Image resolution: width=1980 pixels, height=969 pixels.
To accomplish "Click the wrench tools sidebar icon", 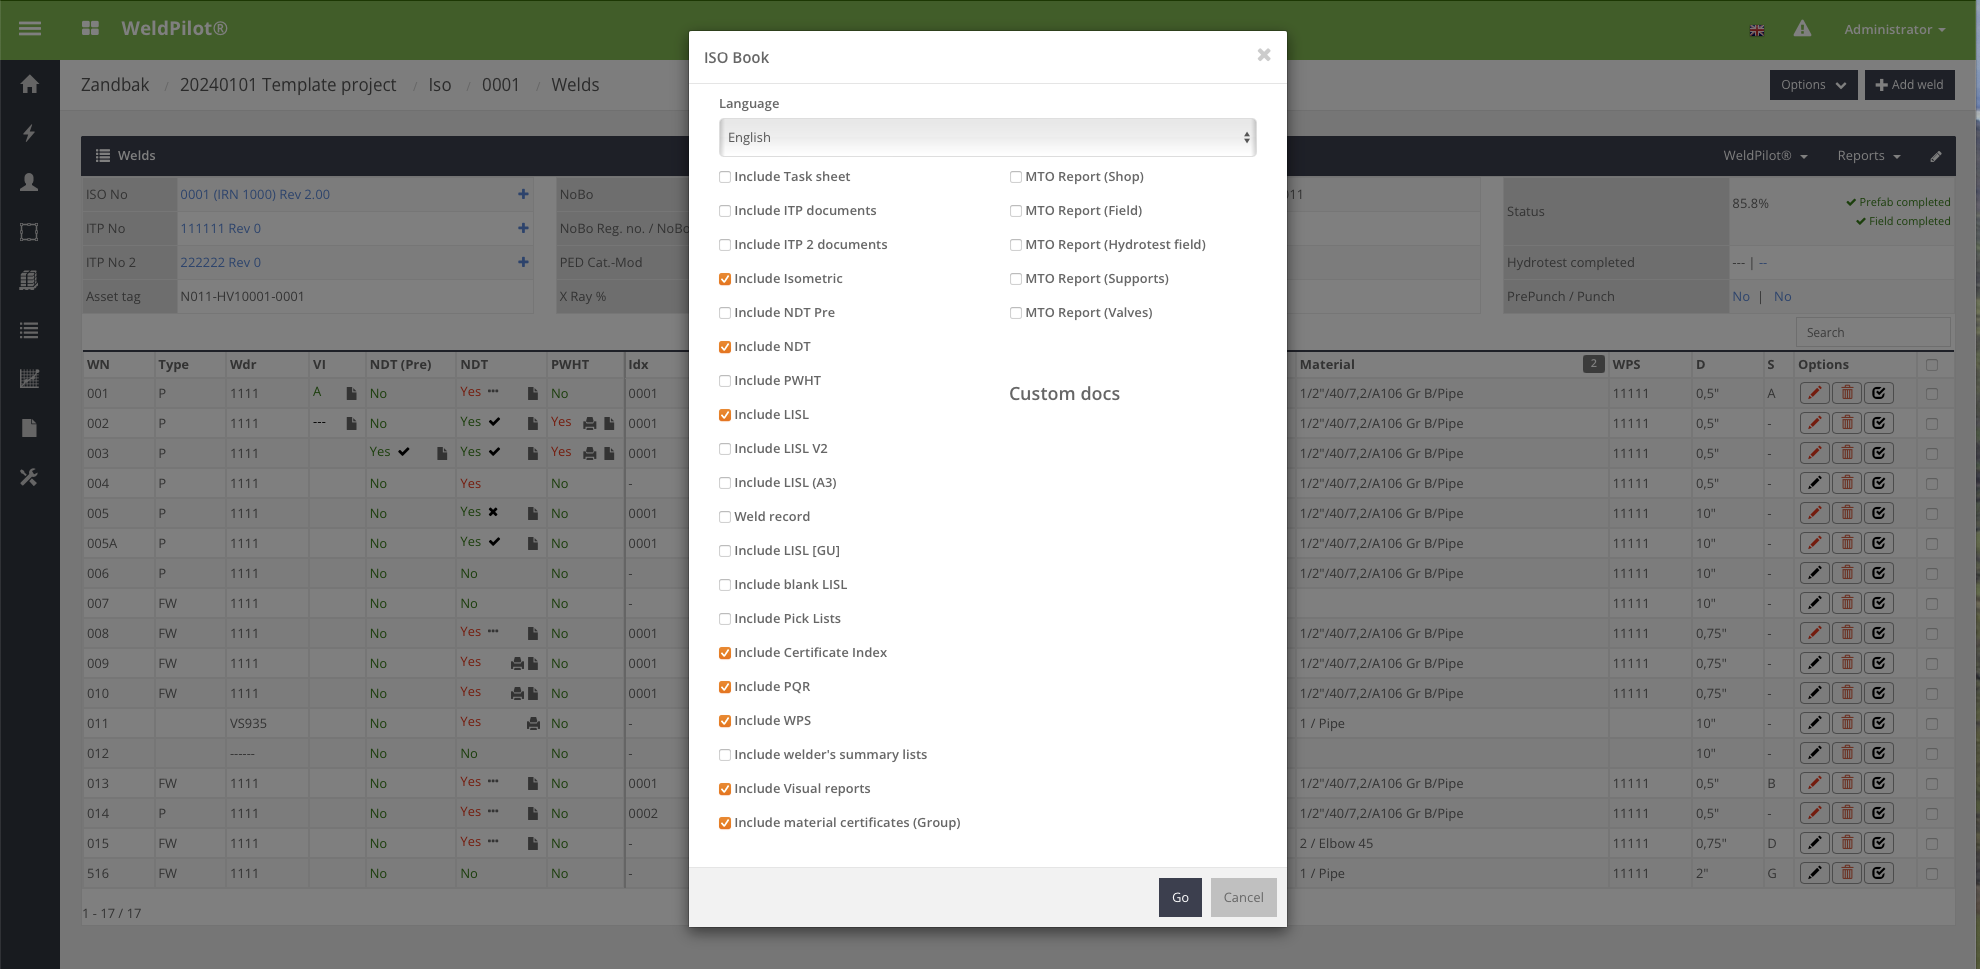I will [x=29, y=477].
